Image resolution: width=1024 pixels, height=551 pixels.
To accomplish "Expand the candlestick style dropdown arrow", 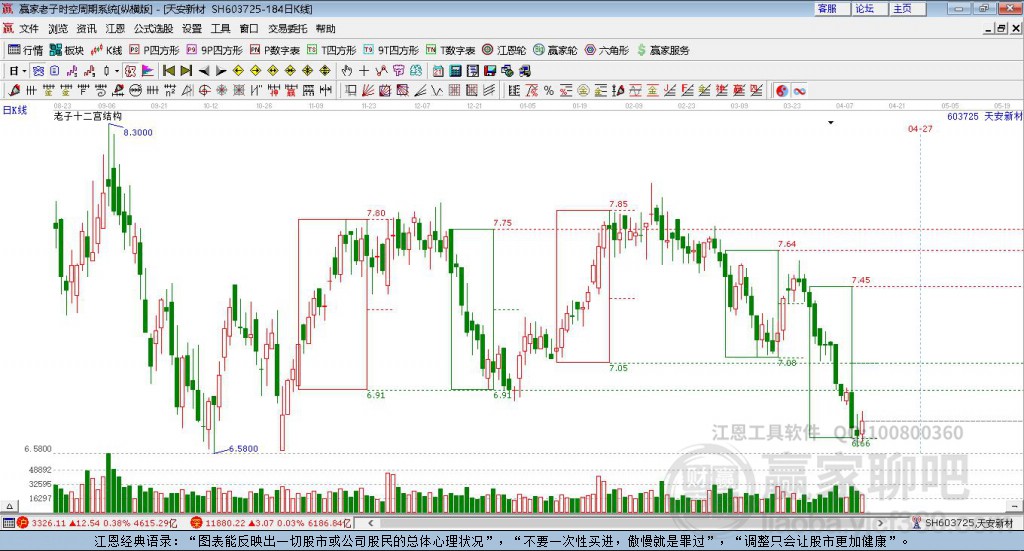I will pyautogui.click(x=117, y=71).
